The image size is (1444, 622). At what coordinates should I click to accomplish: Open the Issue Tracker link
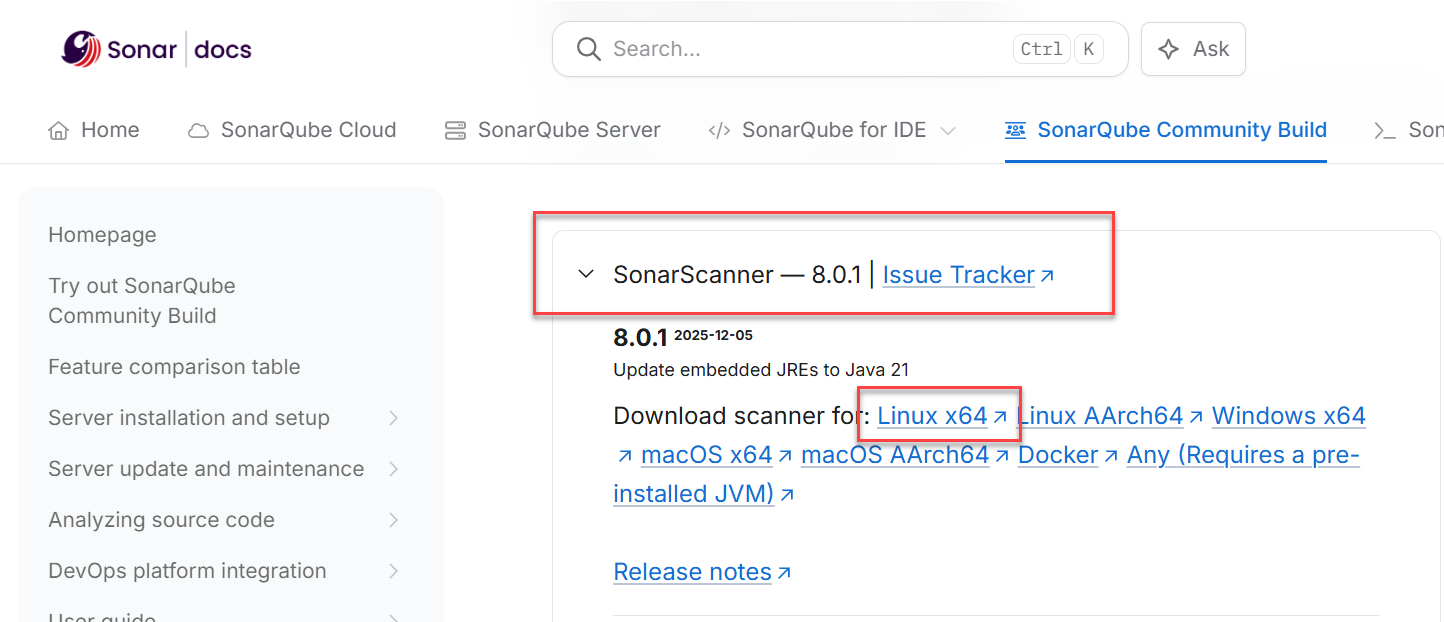point(958,275)
